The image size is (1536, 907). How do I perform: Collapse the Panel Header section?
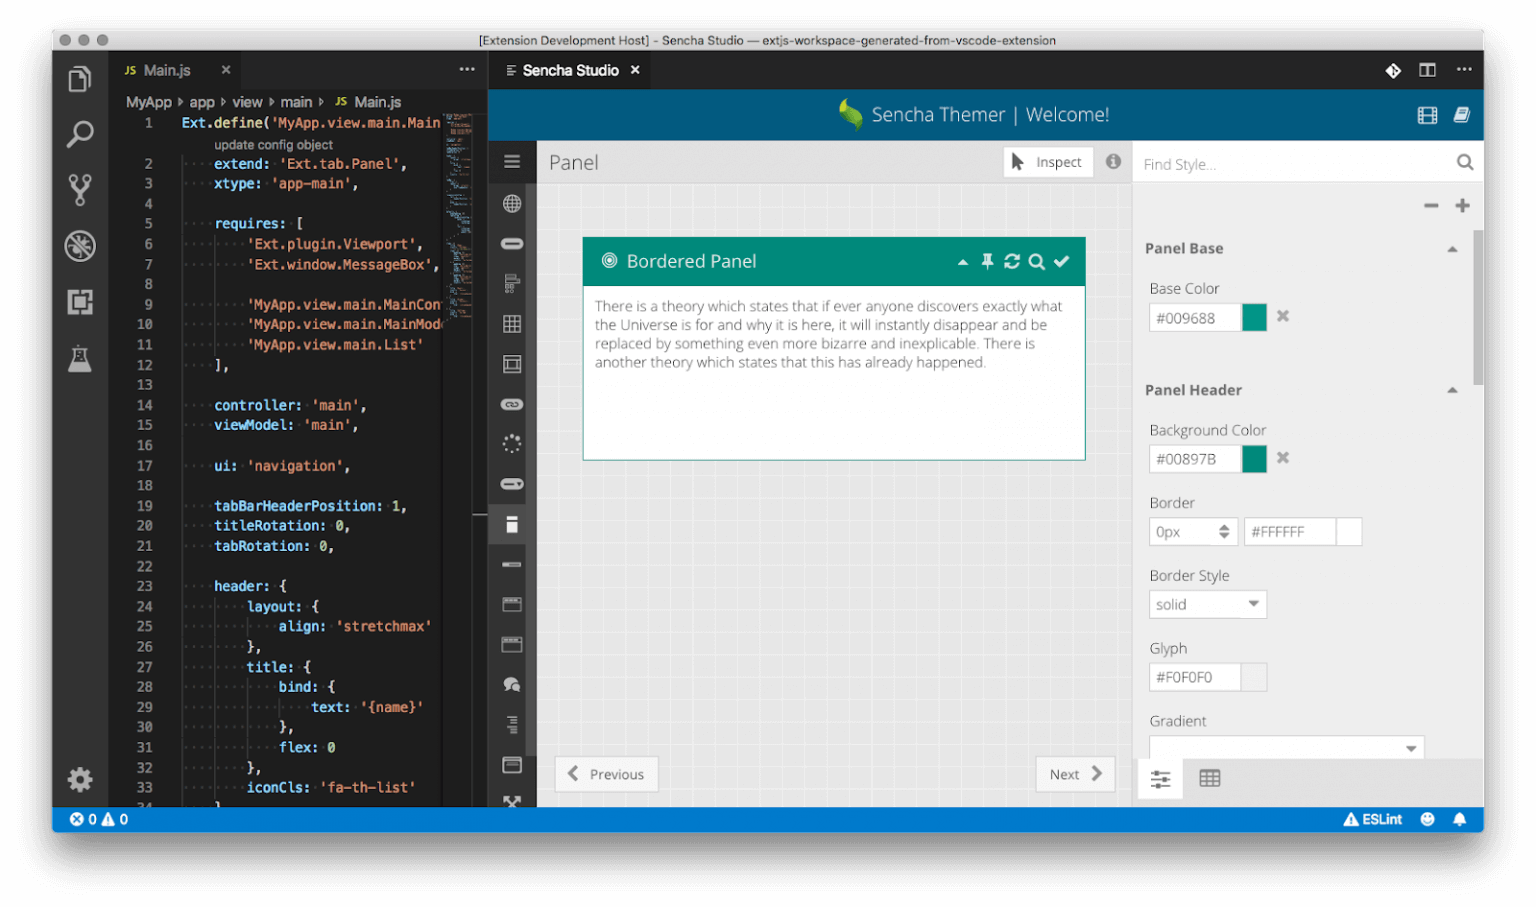click(1452, 390)
